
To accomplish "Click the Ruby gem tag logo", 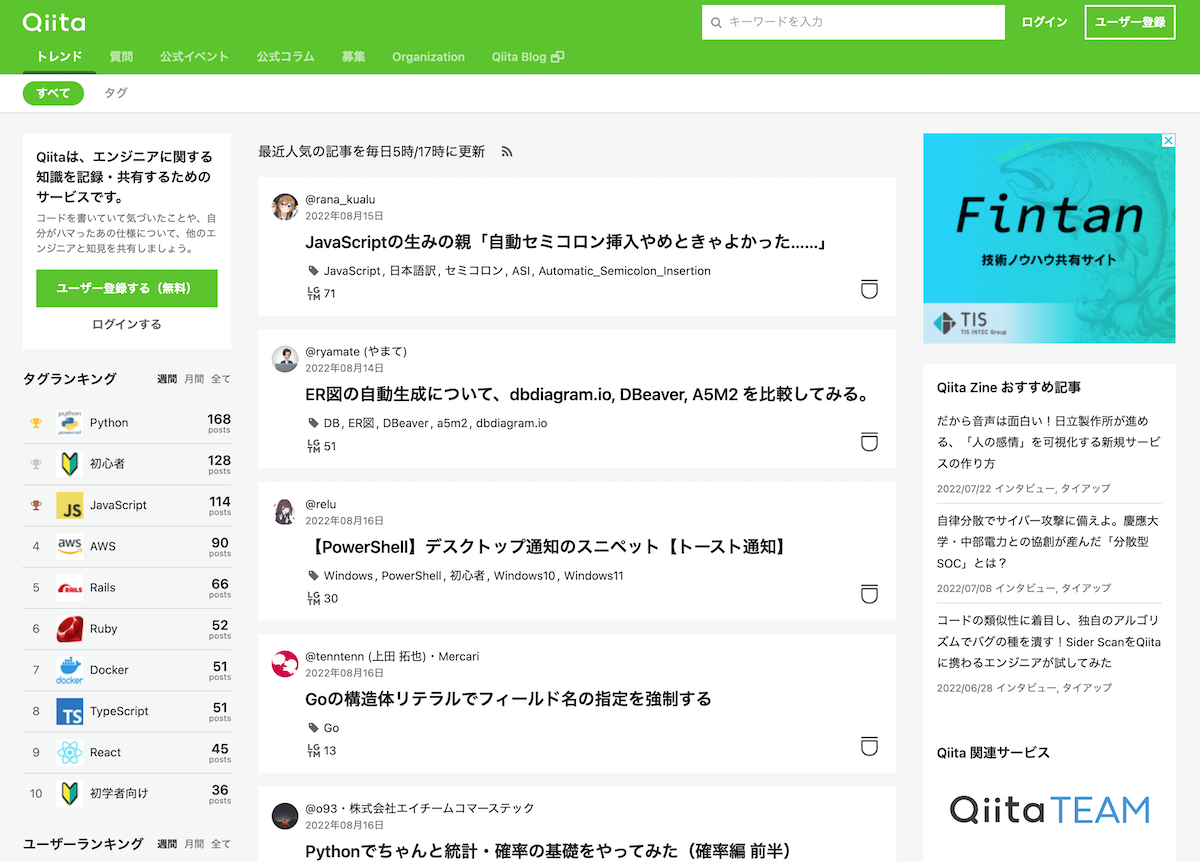I will point(69,629).
